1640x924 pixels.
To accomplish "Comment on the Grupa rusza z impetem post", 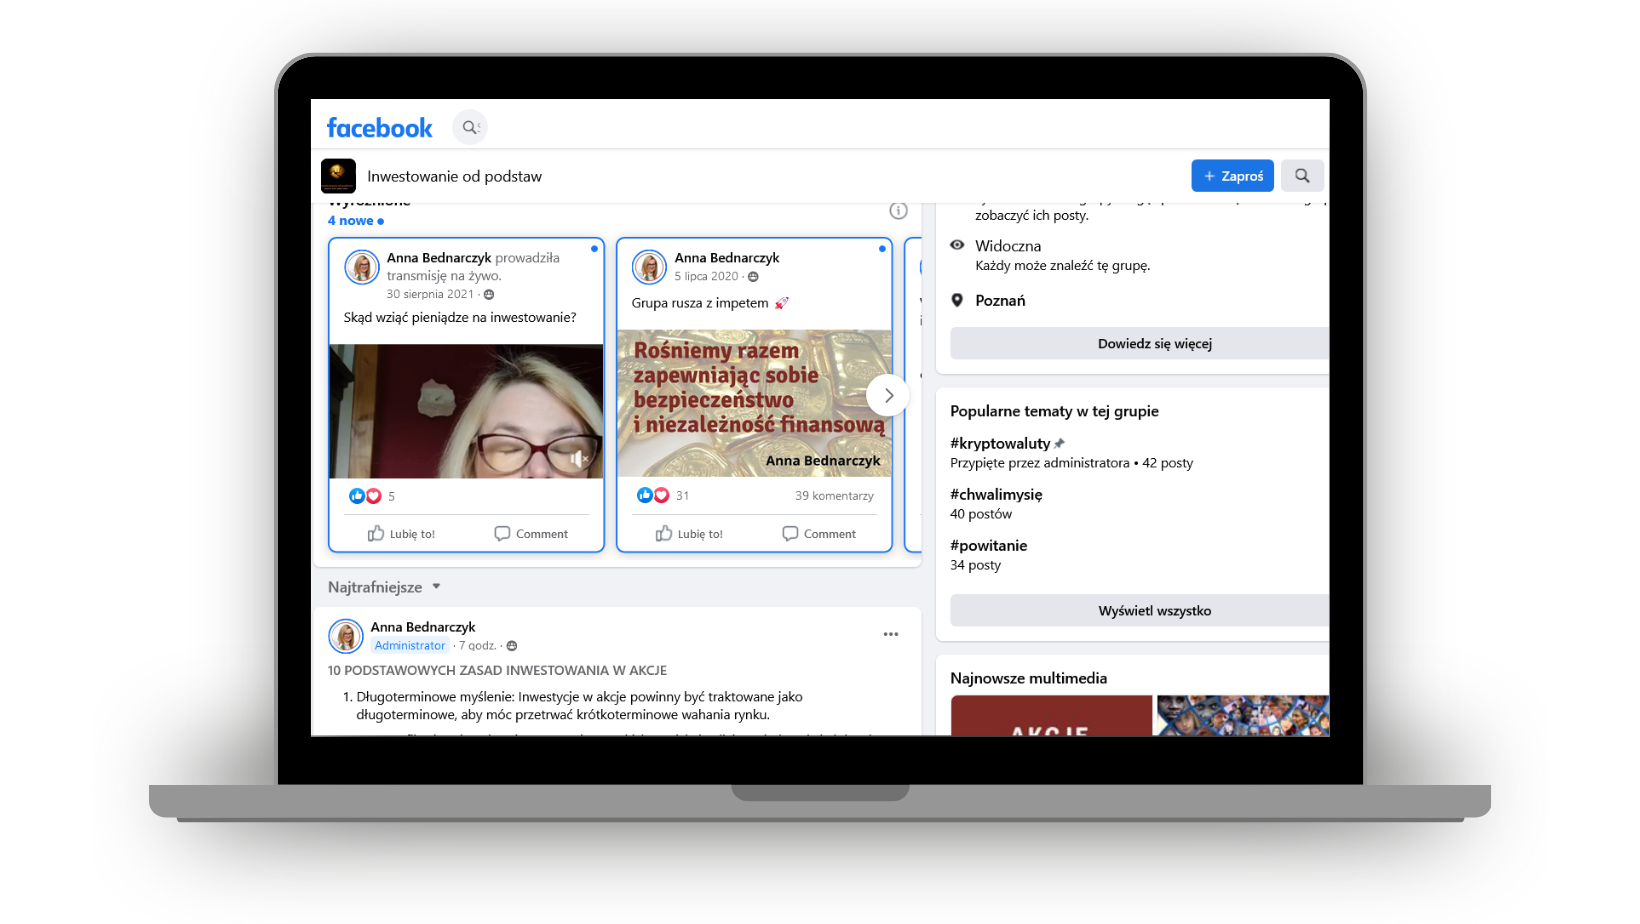I will tap(819, 534).
